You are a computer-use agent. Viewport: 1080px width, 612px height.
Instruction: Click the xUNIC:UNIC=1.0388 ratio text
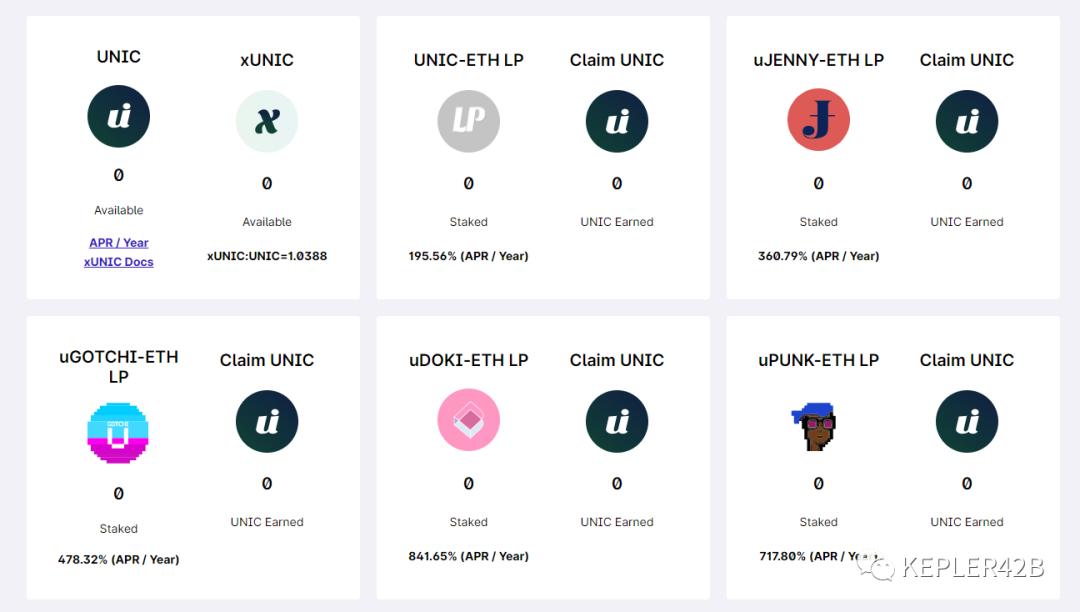point(267,256)
